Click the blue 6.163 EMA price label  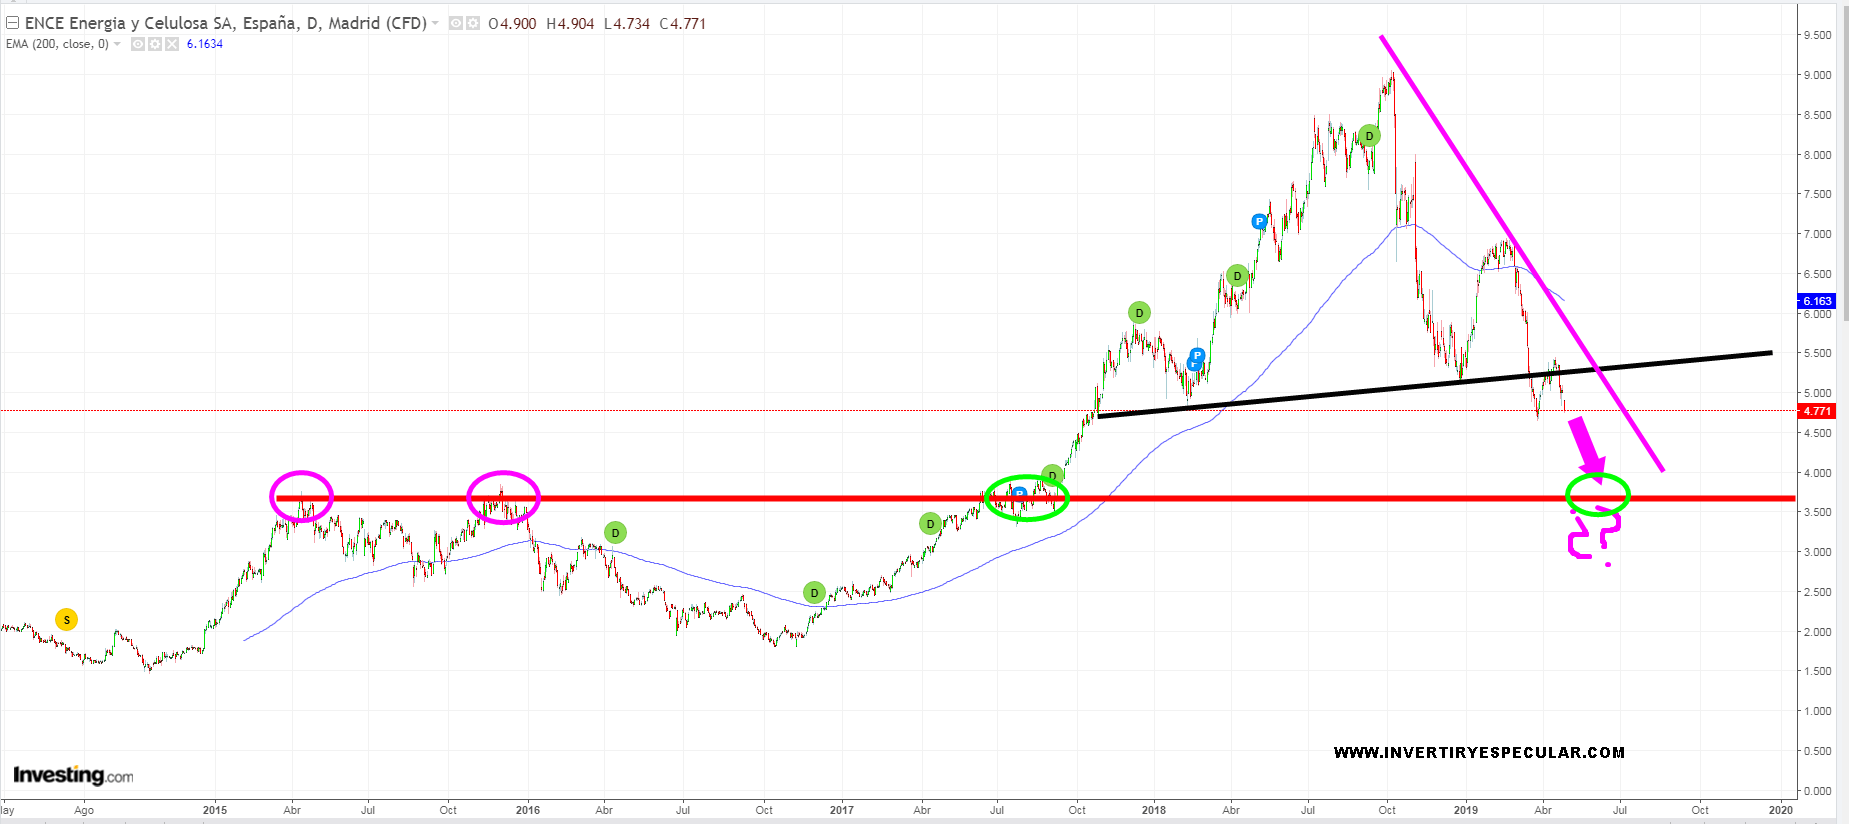coord(1816,301)
